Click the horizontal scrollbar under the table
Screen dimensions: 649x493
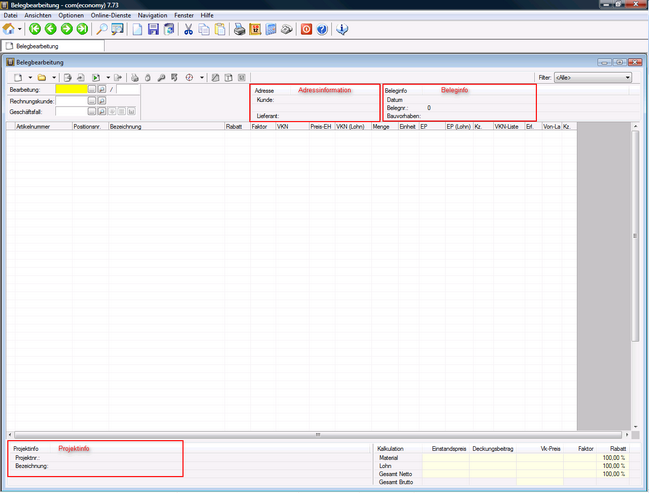318,435
